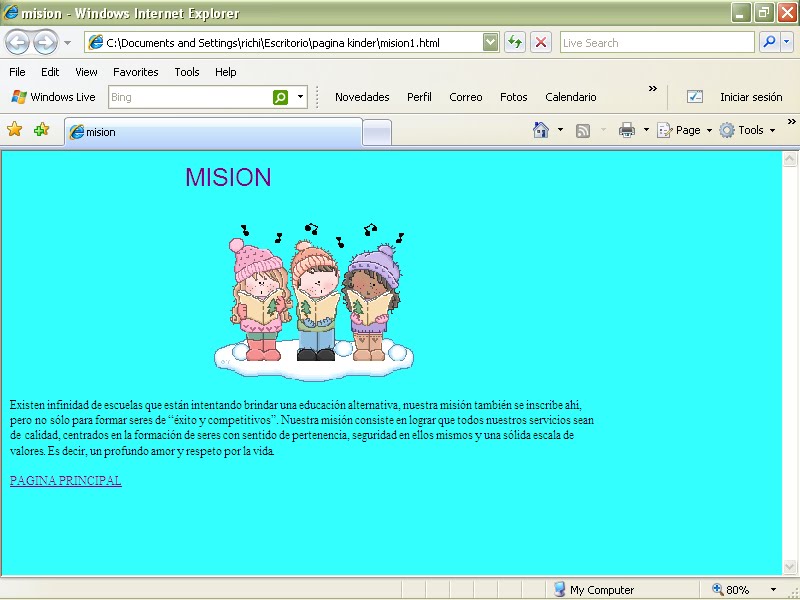Click the MISION heading text
The width and height of the screenshot is (800, 600).
coord(228,177)
